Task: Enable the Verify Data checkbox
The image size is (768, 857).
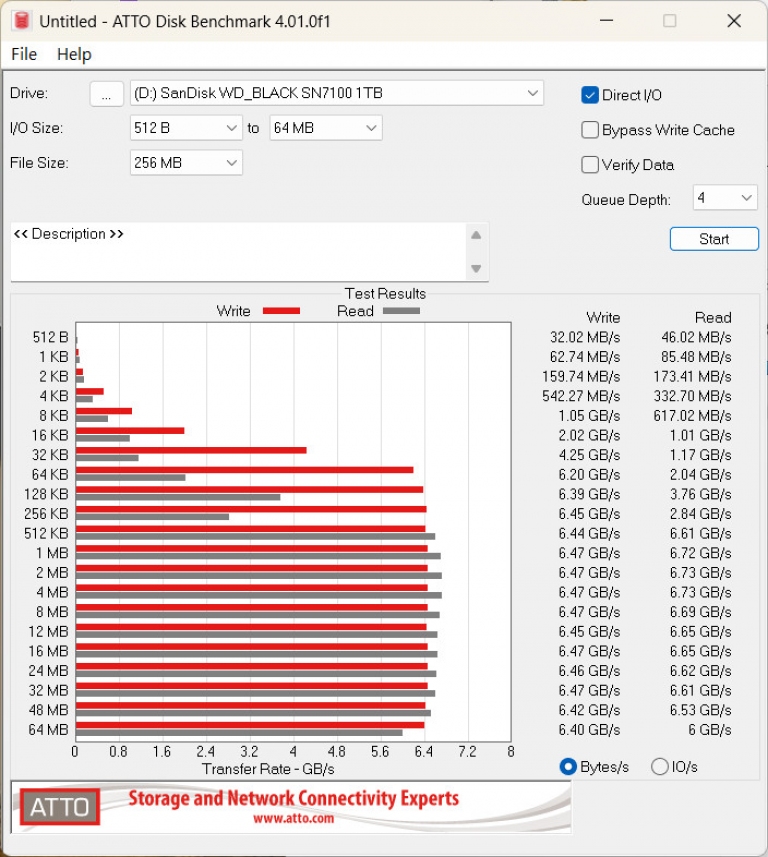Action: (x=590, y=165)
